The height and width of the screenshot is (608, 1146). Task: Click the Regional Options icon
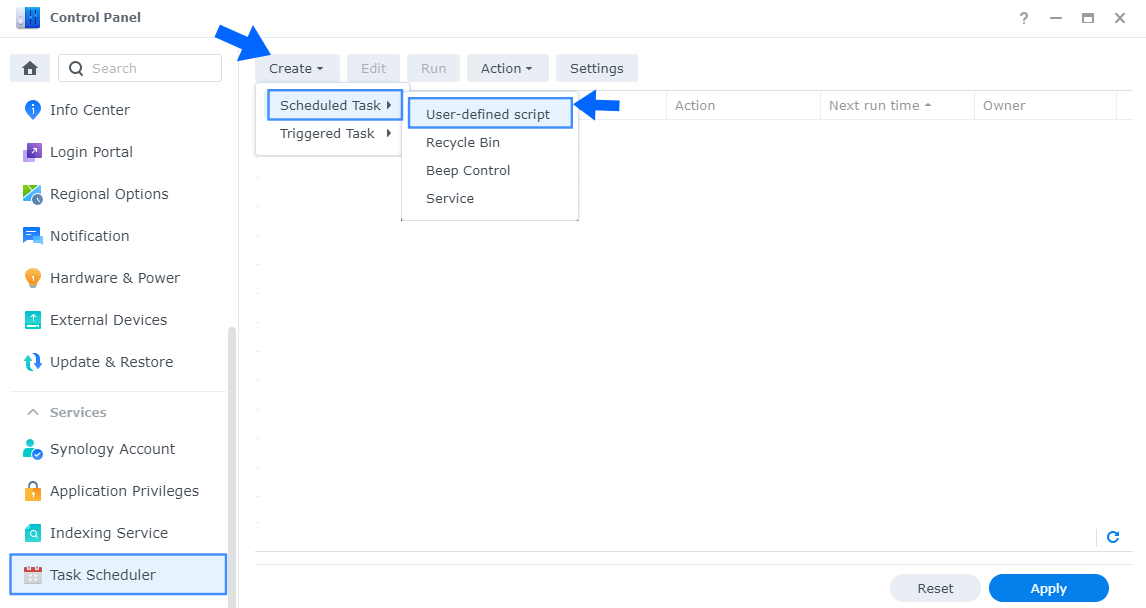(x=33, y=194)
